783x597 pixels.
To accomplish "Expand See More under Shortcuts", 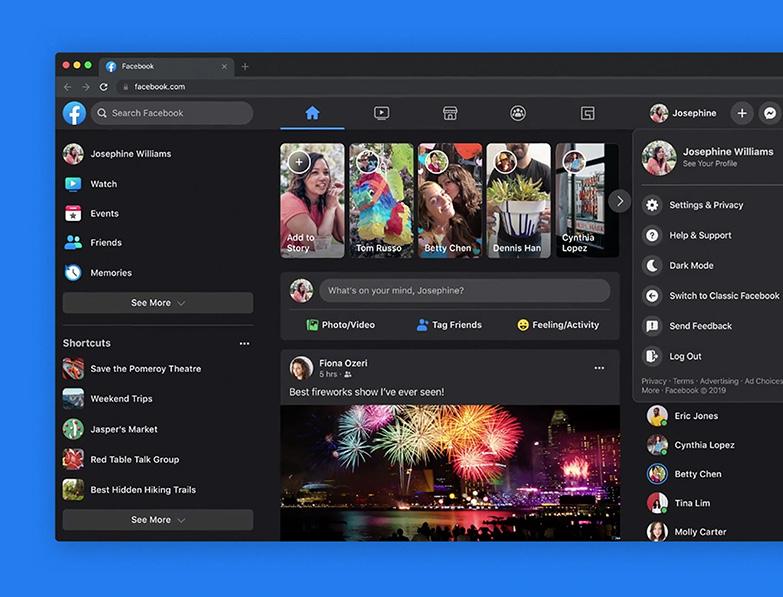I will 158,520.
